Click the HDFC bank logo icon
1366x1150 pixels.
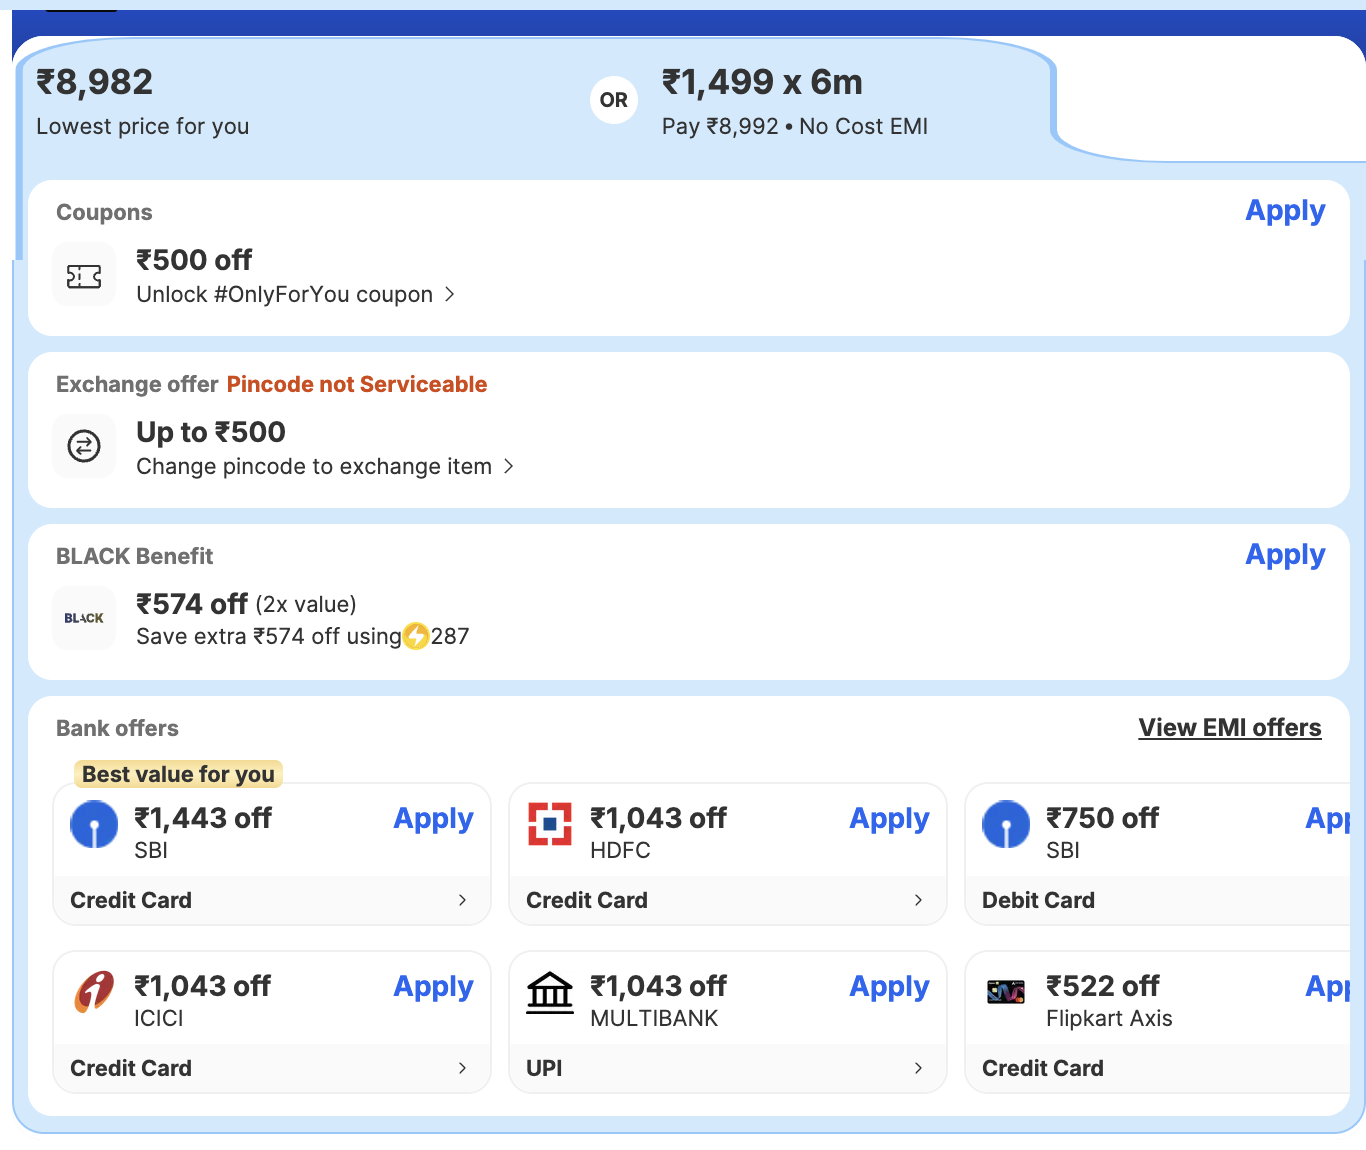(x=550, y=824)
